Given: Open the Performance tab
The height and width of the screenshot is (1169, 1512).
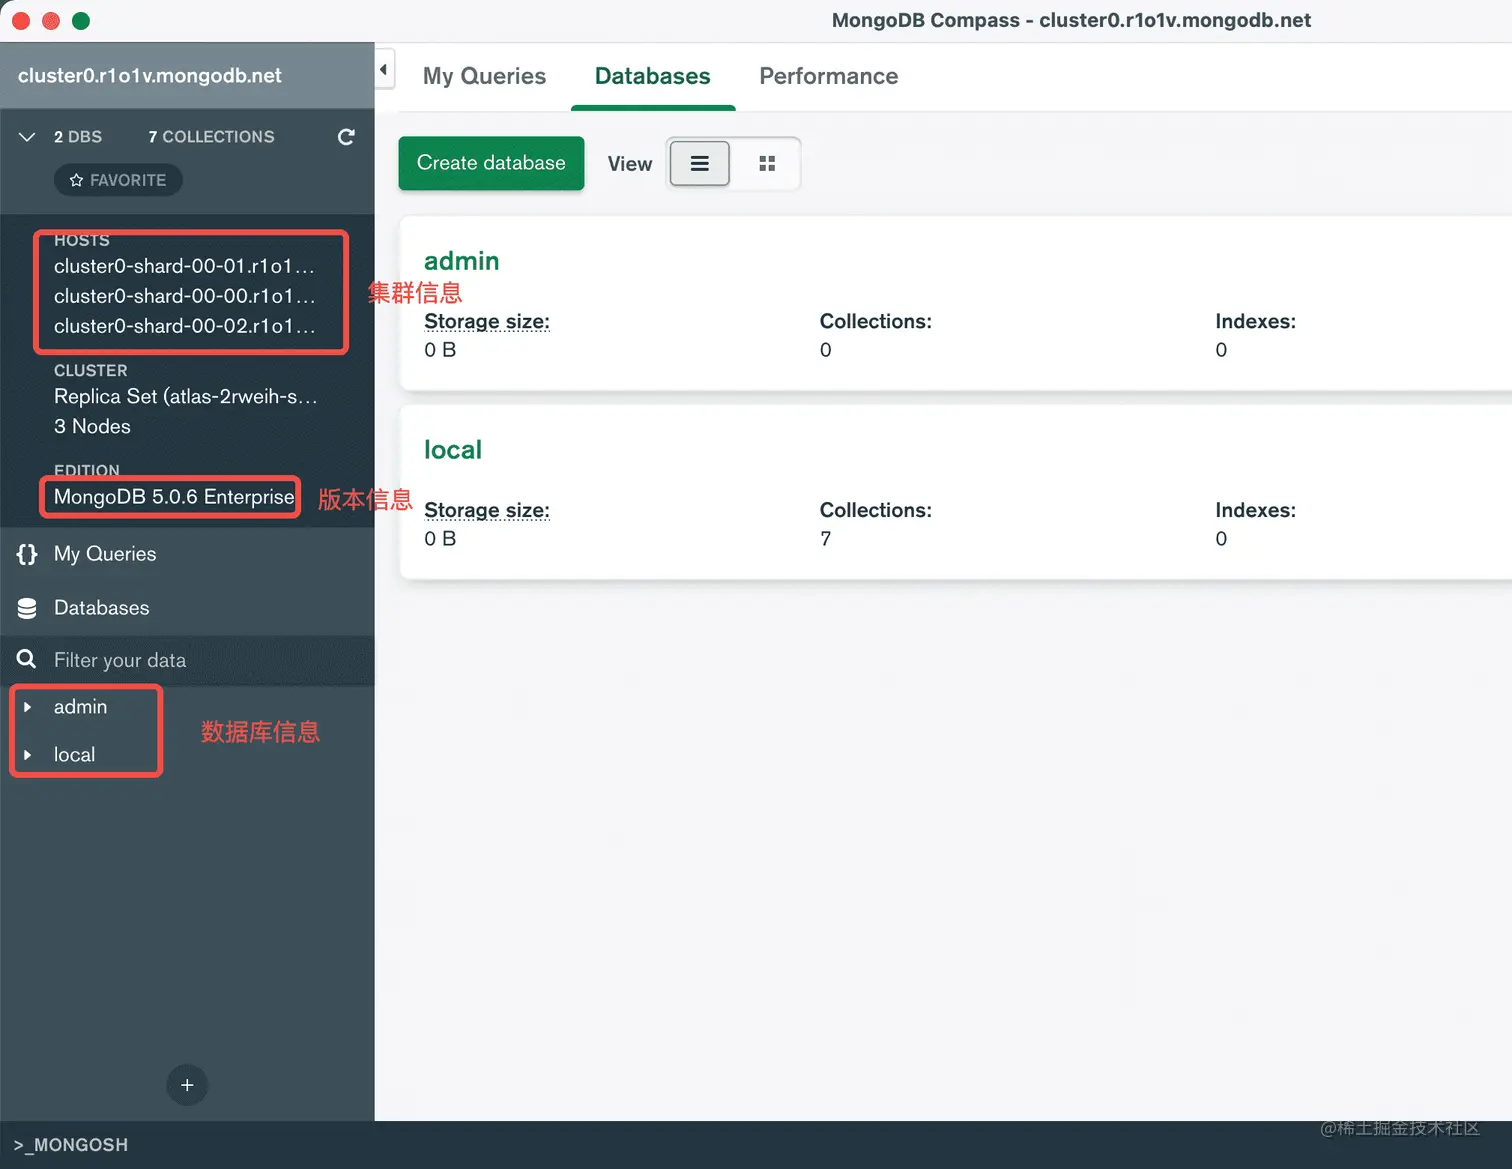Looking at the screenshot, I should [829, 76].
